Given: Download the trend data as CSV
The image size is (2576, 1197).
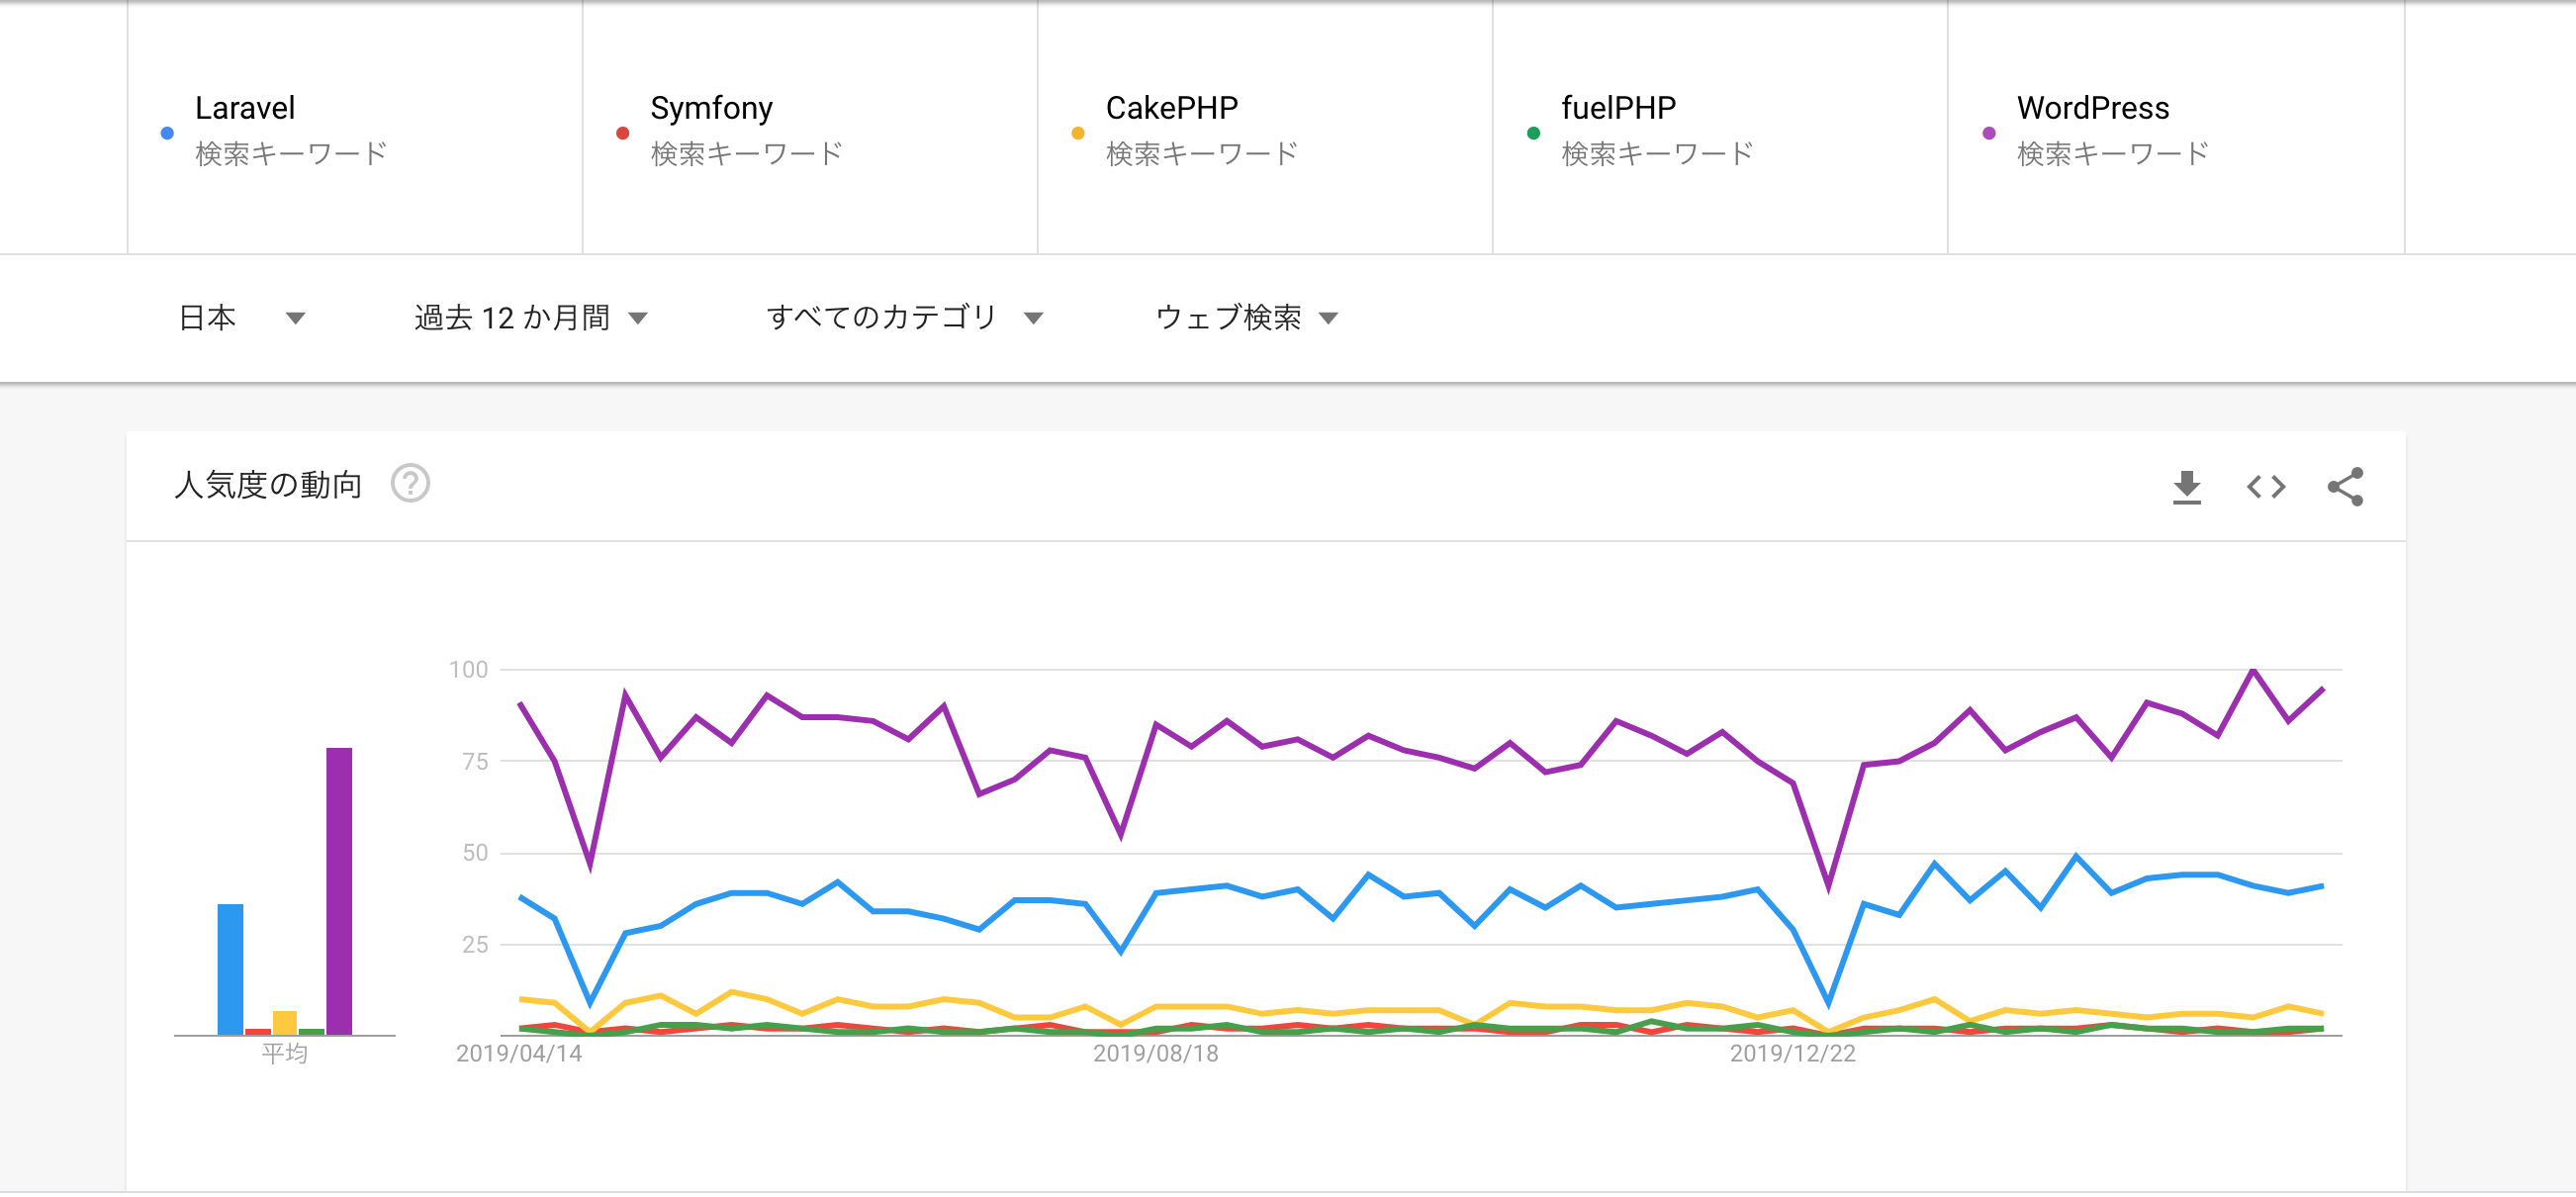Looking at the screenshot, I should click(2189, 487).
